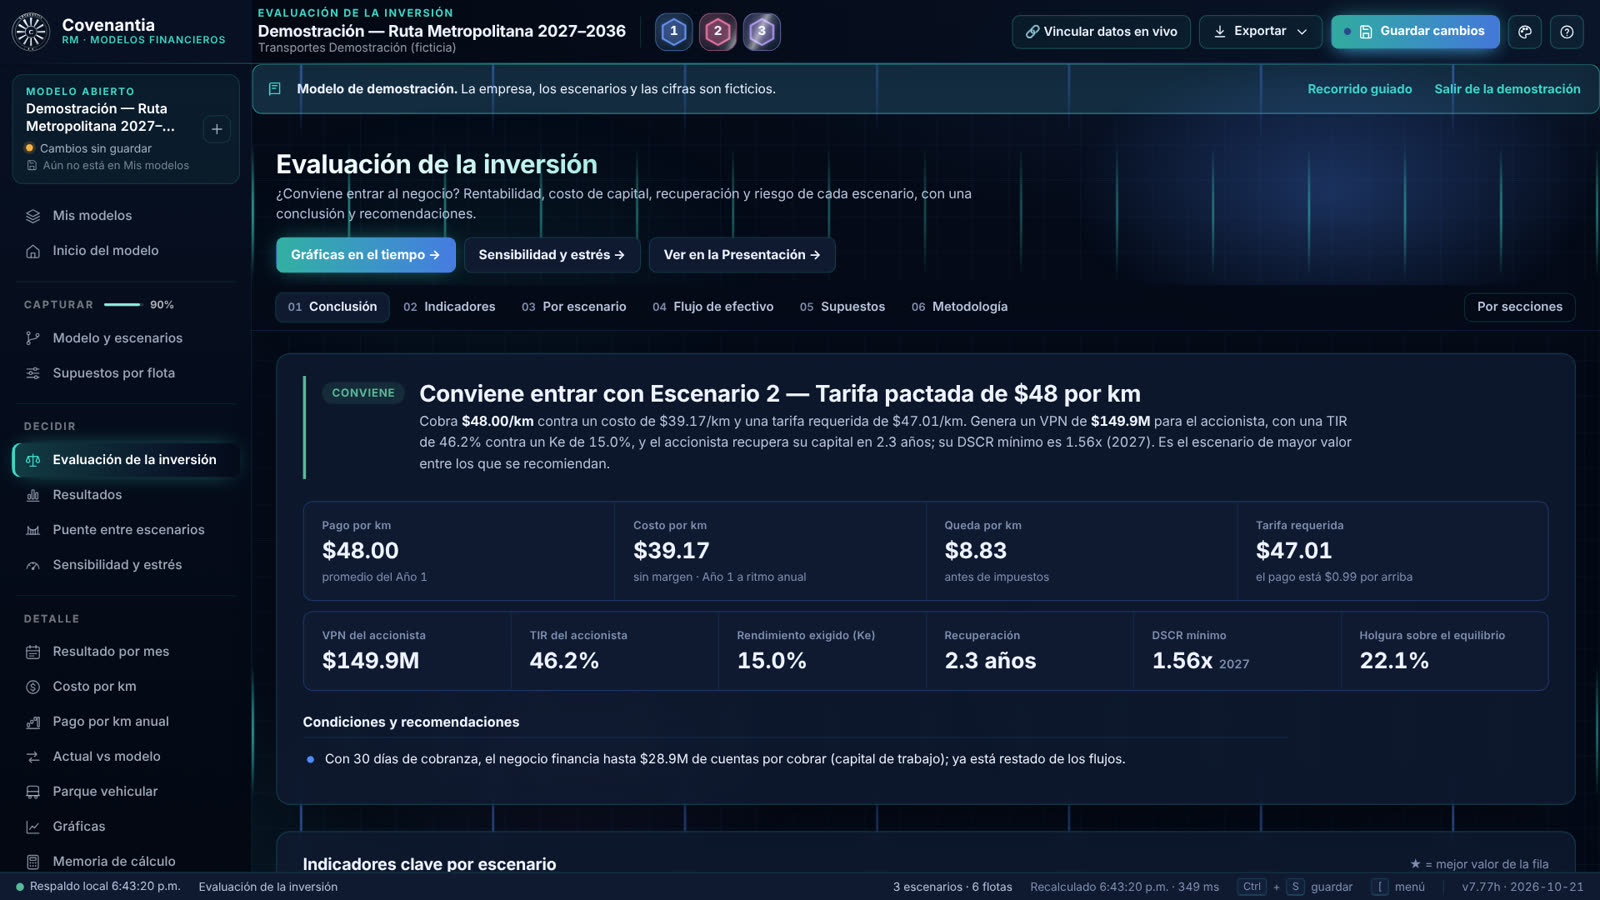Click the Resultados bar chart icon
Screen dimensions: 1600x900
pyautogui.click(x=33, y=495)
